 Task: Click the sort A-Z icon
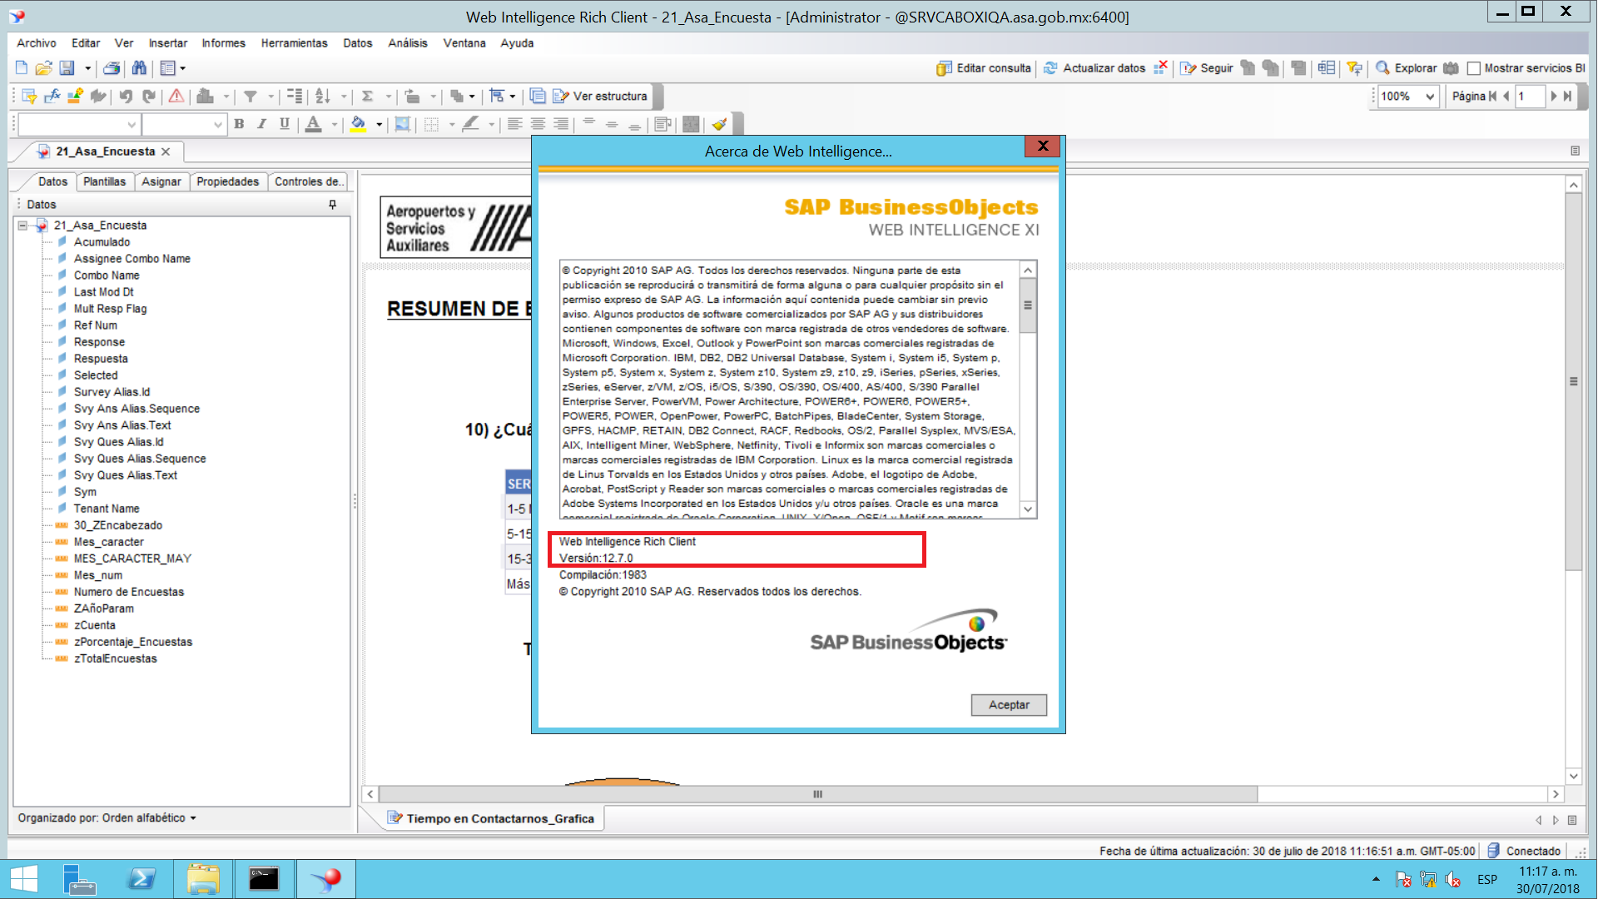[x=323, y=96]
